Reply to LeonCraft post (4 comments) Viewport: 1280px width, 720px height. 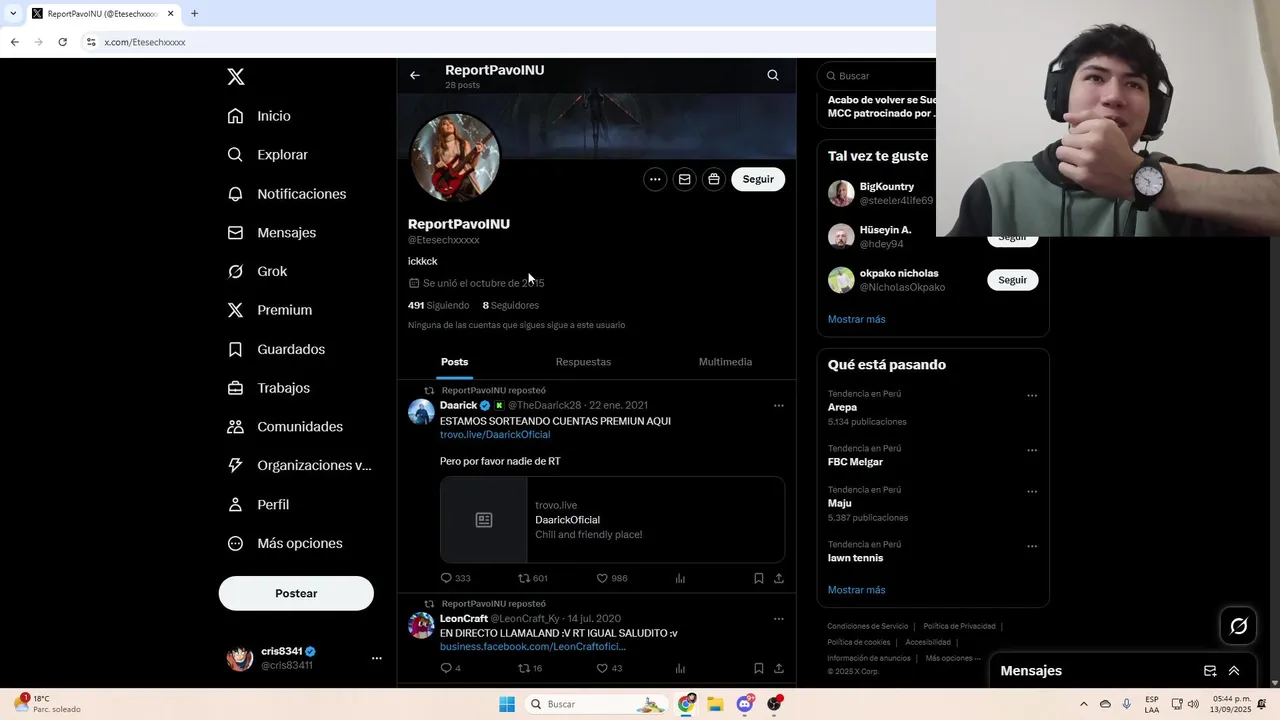pyautogui.click(x=450, y=668)
